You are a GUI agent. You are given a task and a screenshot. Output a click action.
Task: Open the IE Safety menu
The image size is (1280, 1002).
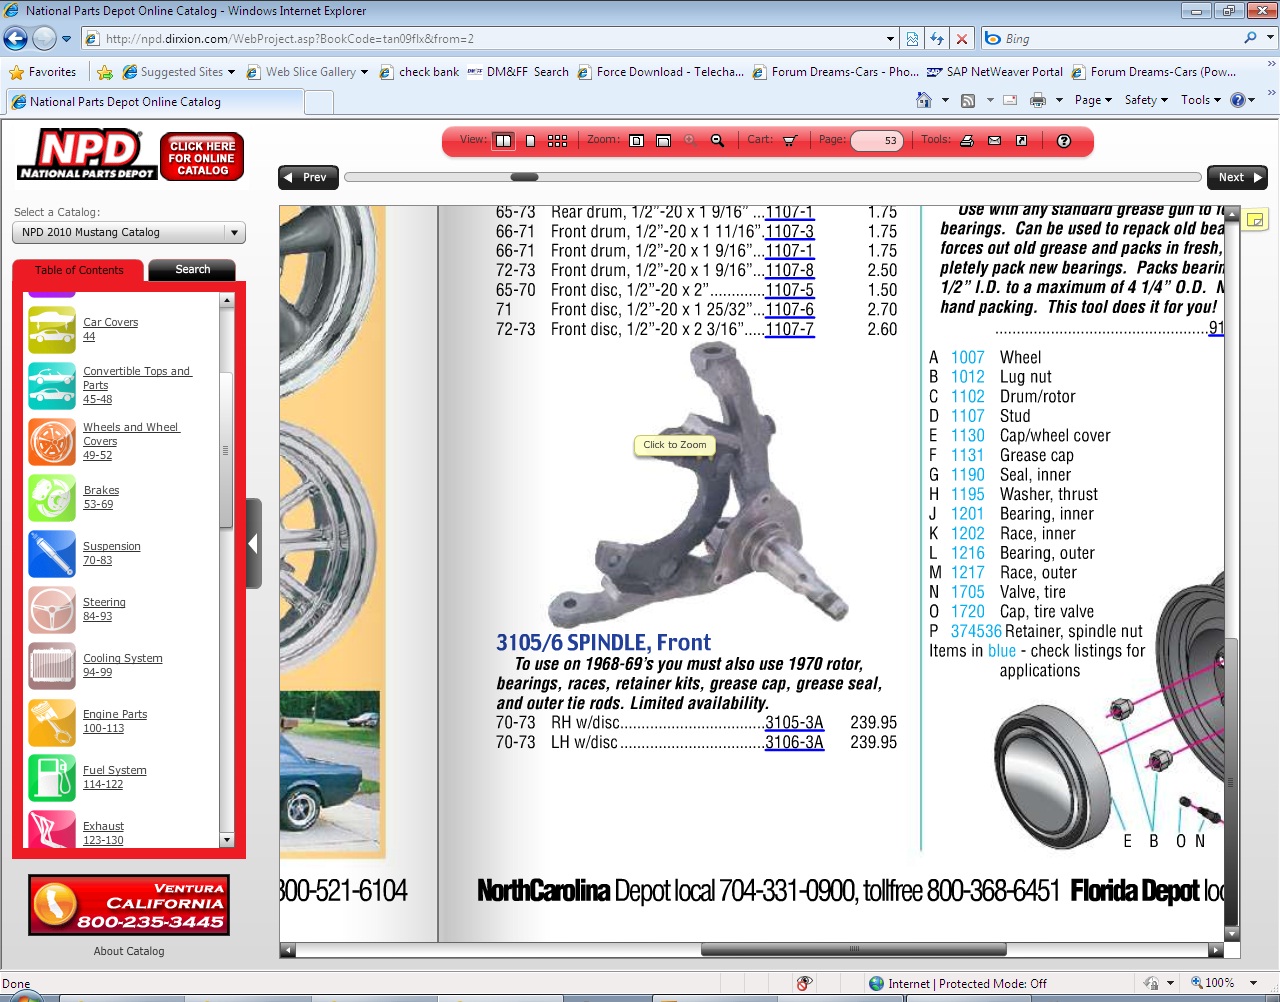1146,100
